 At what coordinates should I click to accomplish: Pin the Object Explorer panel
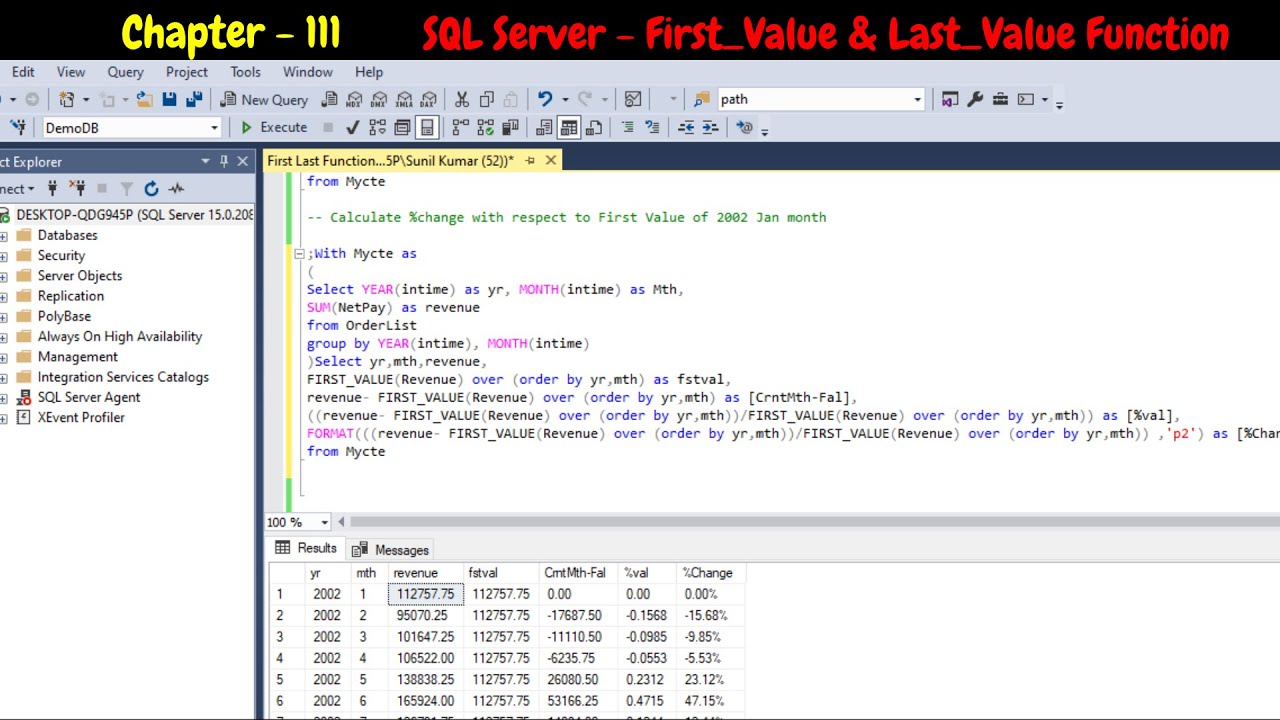224,161
